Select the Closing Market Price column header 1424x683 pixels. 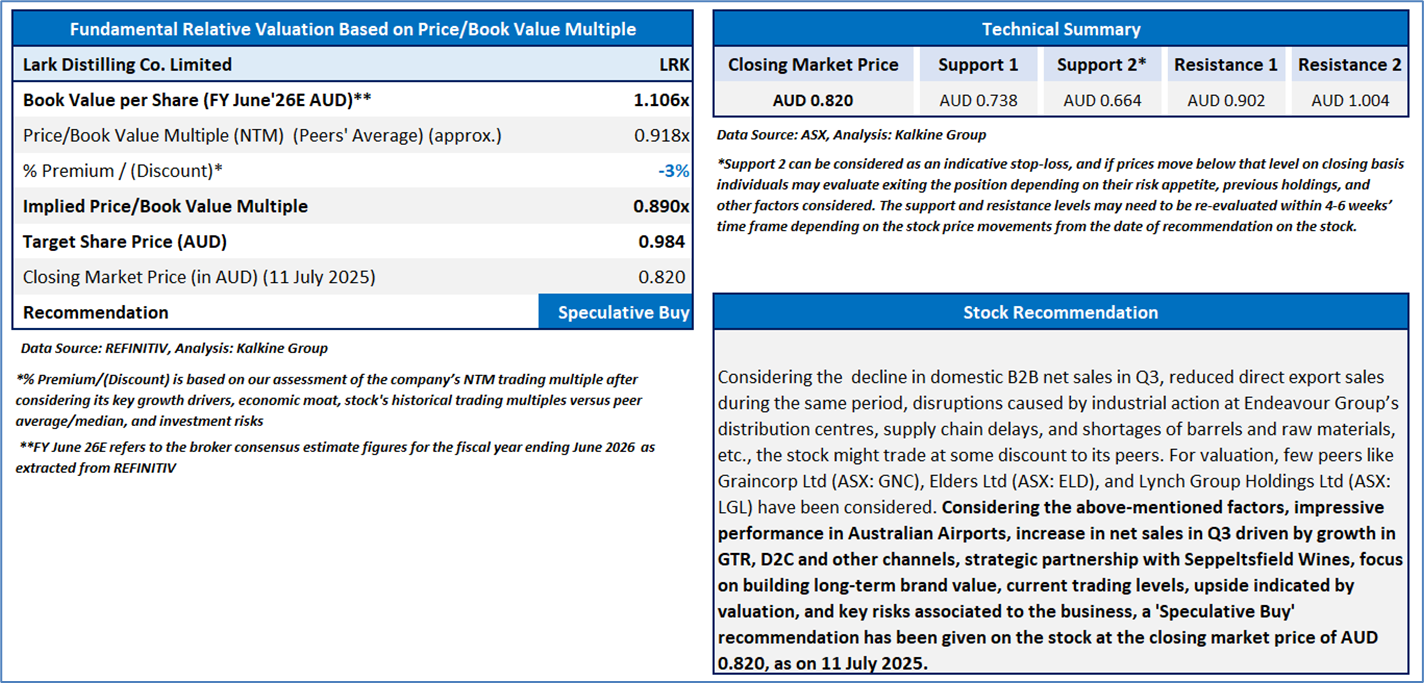pos(813,65)
